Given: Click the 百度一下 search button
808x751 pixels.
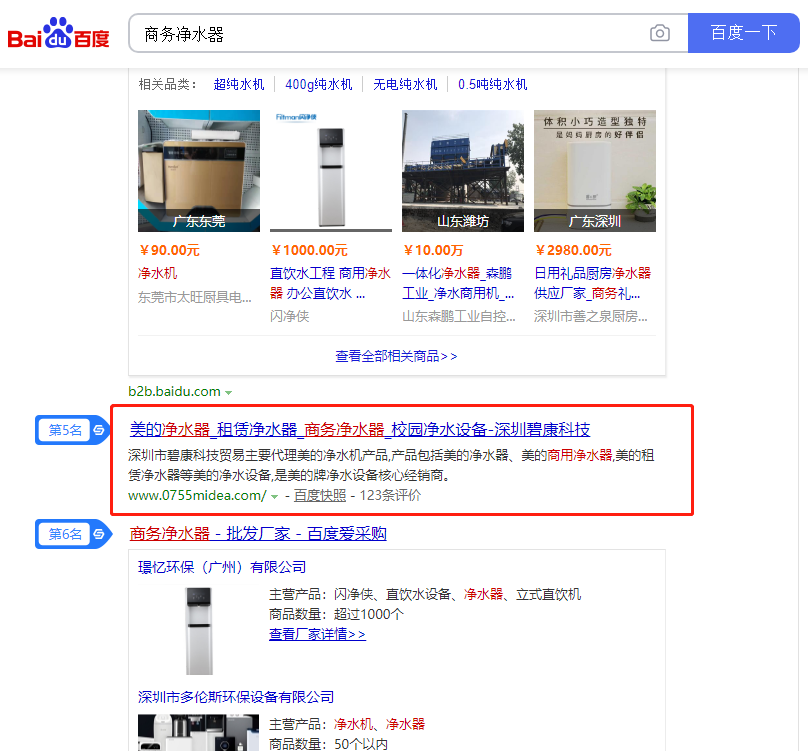Looking at the screenshot, I should (744, 33).
